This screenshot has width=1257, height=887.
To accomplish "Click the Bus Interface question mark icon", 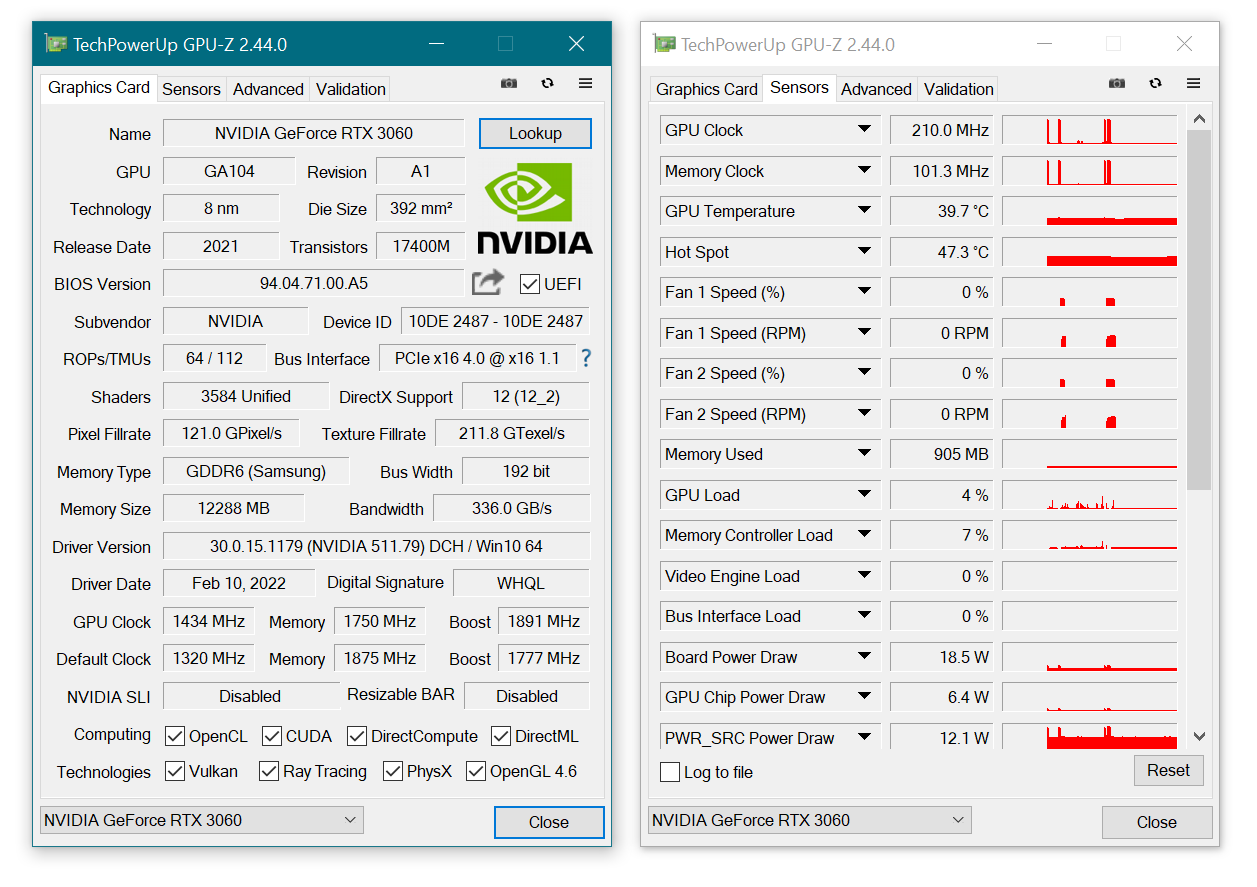I will 586,358.
